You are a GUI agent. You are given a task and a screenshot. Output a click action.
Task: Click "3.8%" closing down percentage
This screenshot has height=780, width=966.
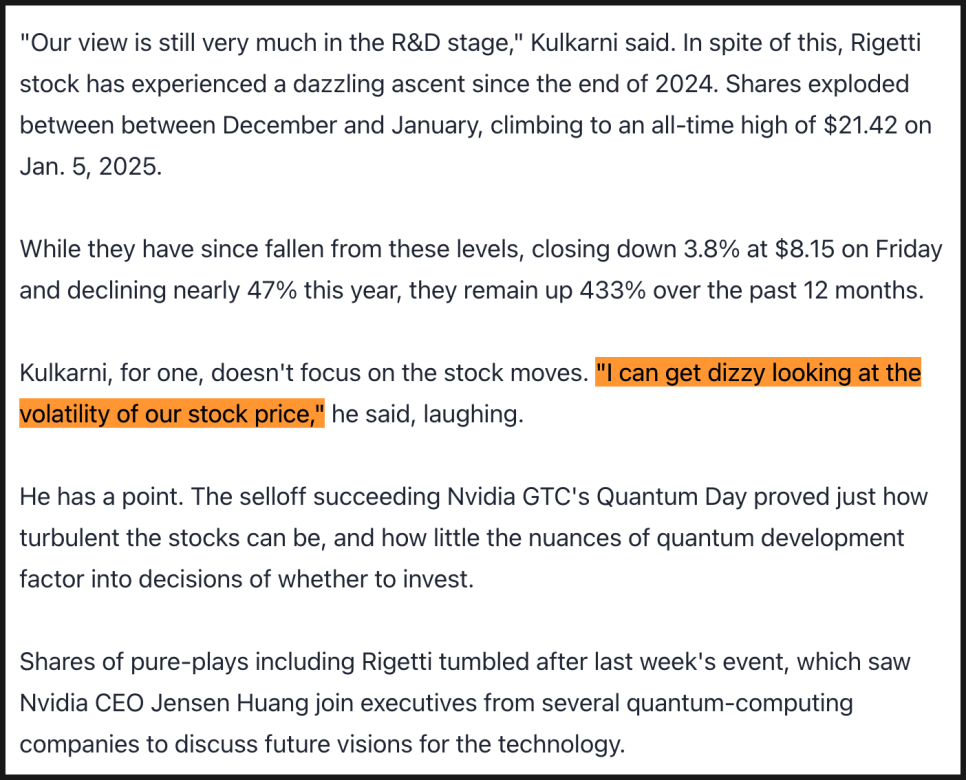pos(703,249)
